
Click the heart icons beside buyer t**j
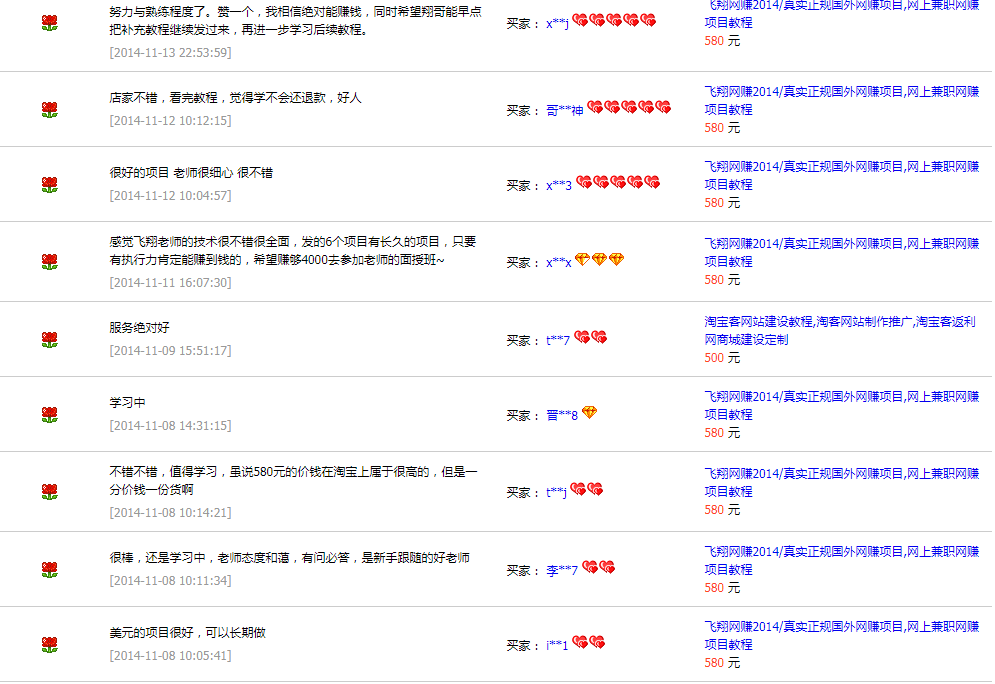pyautogui.click(x=587, y=490)
